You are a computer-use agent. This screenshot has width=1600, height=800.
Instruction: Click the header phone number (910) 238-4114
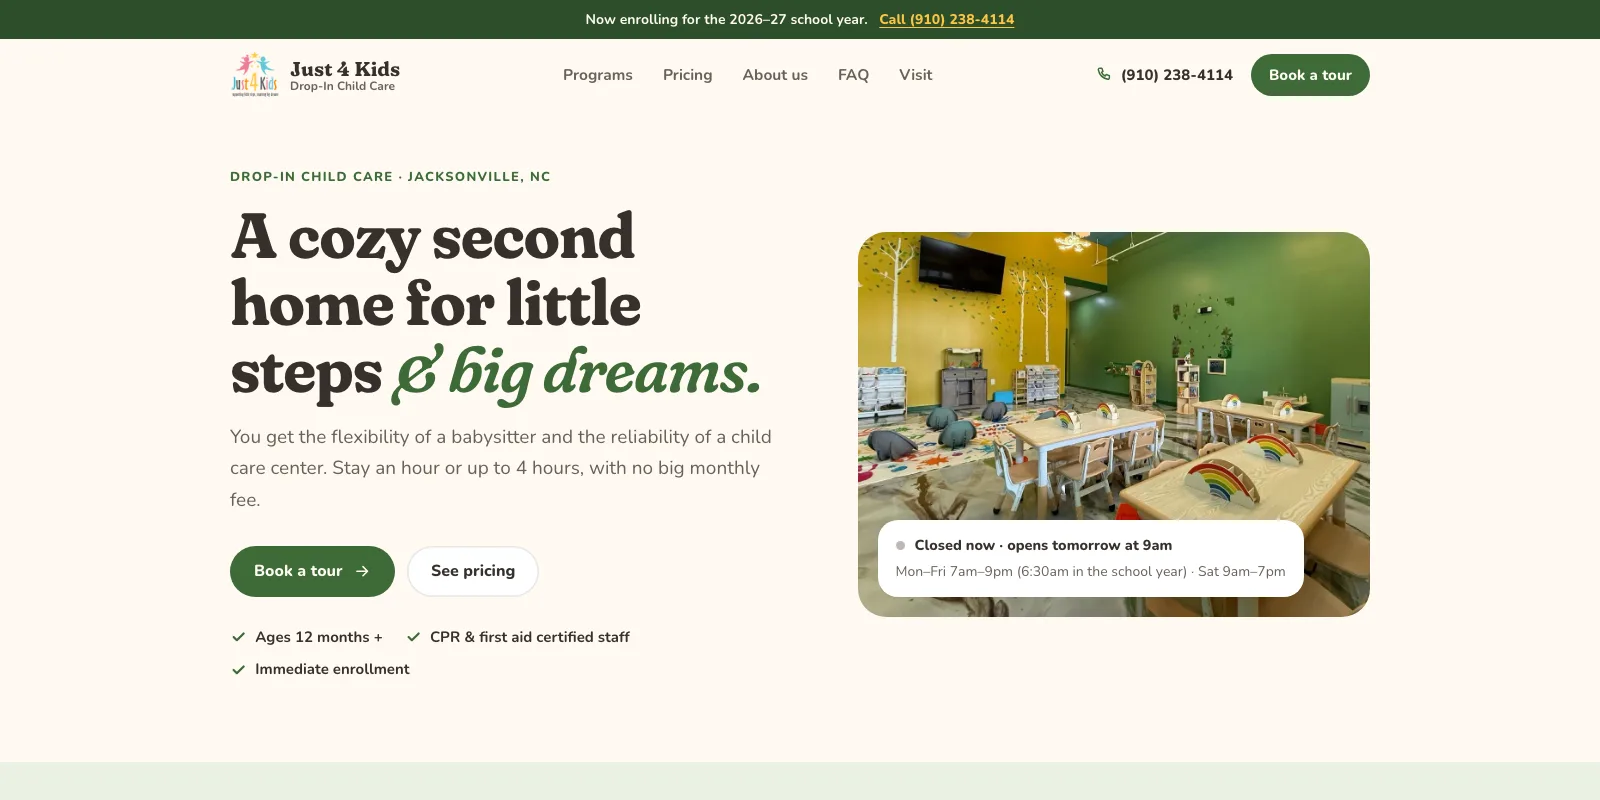pos(1177,75)
